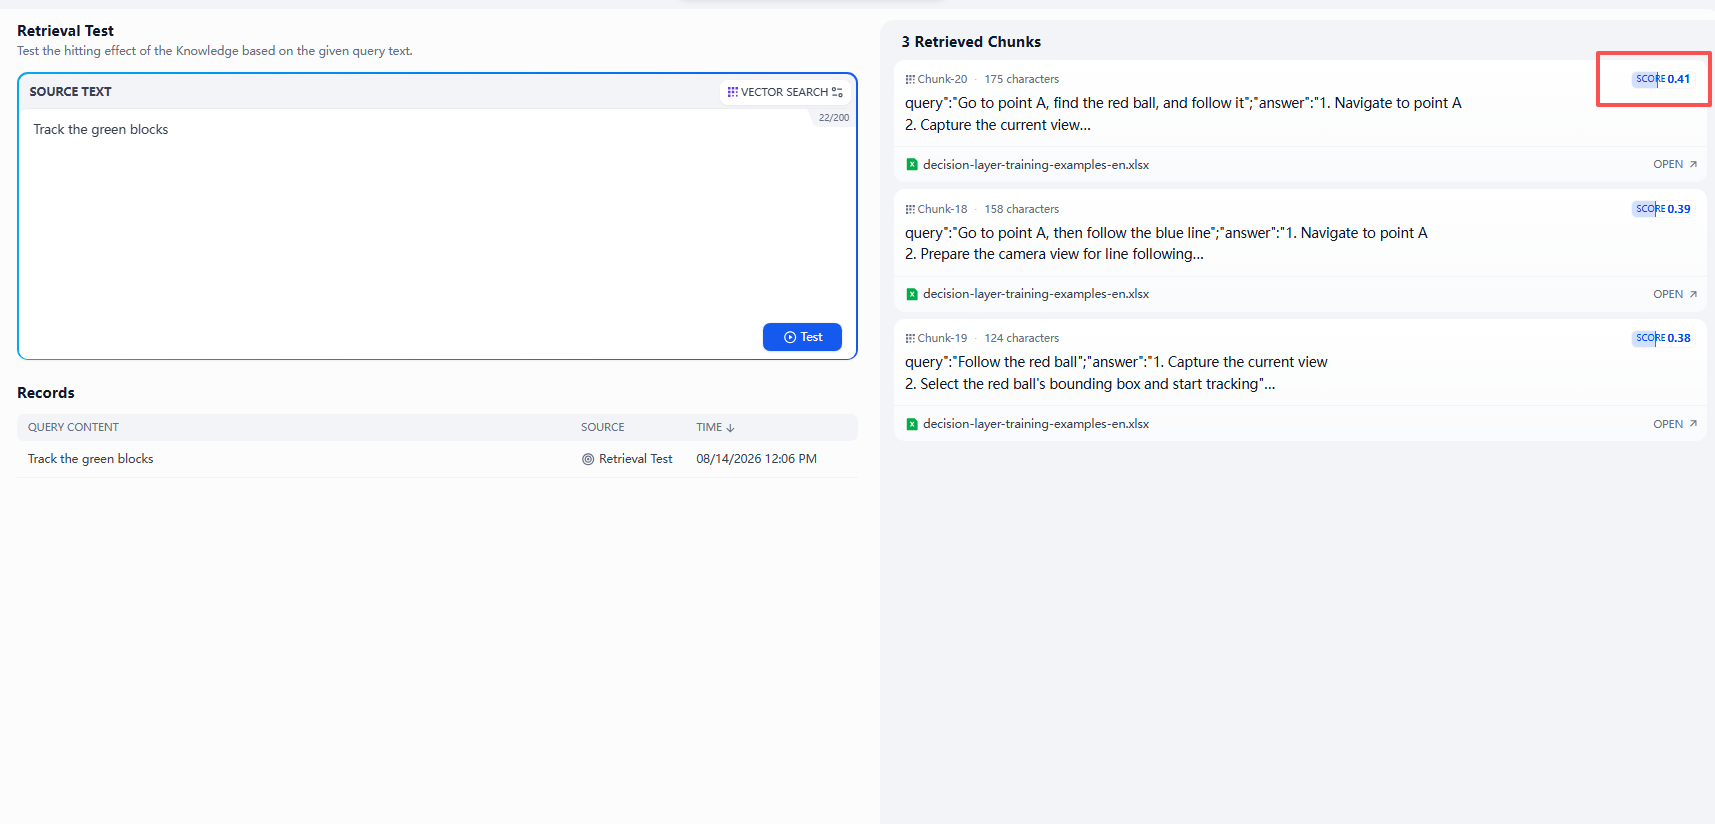Open the file name link under Chunk-19
The height and width of the screenshot is (824, 1715).
click(1036, 424)
